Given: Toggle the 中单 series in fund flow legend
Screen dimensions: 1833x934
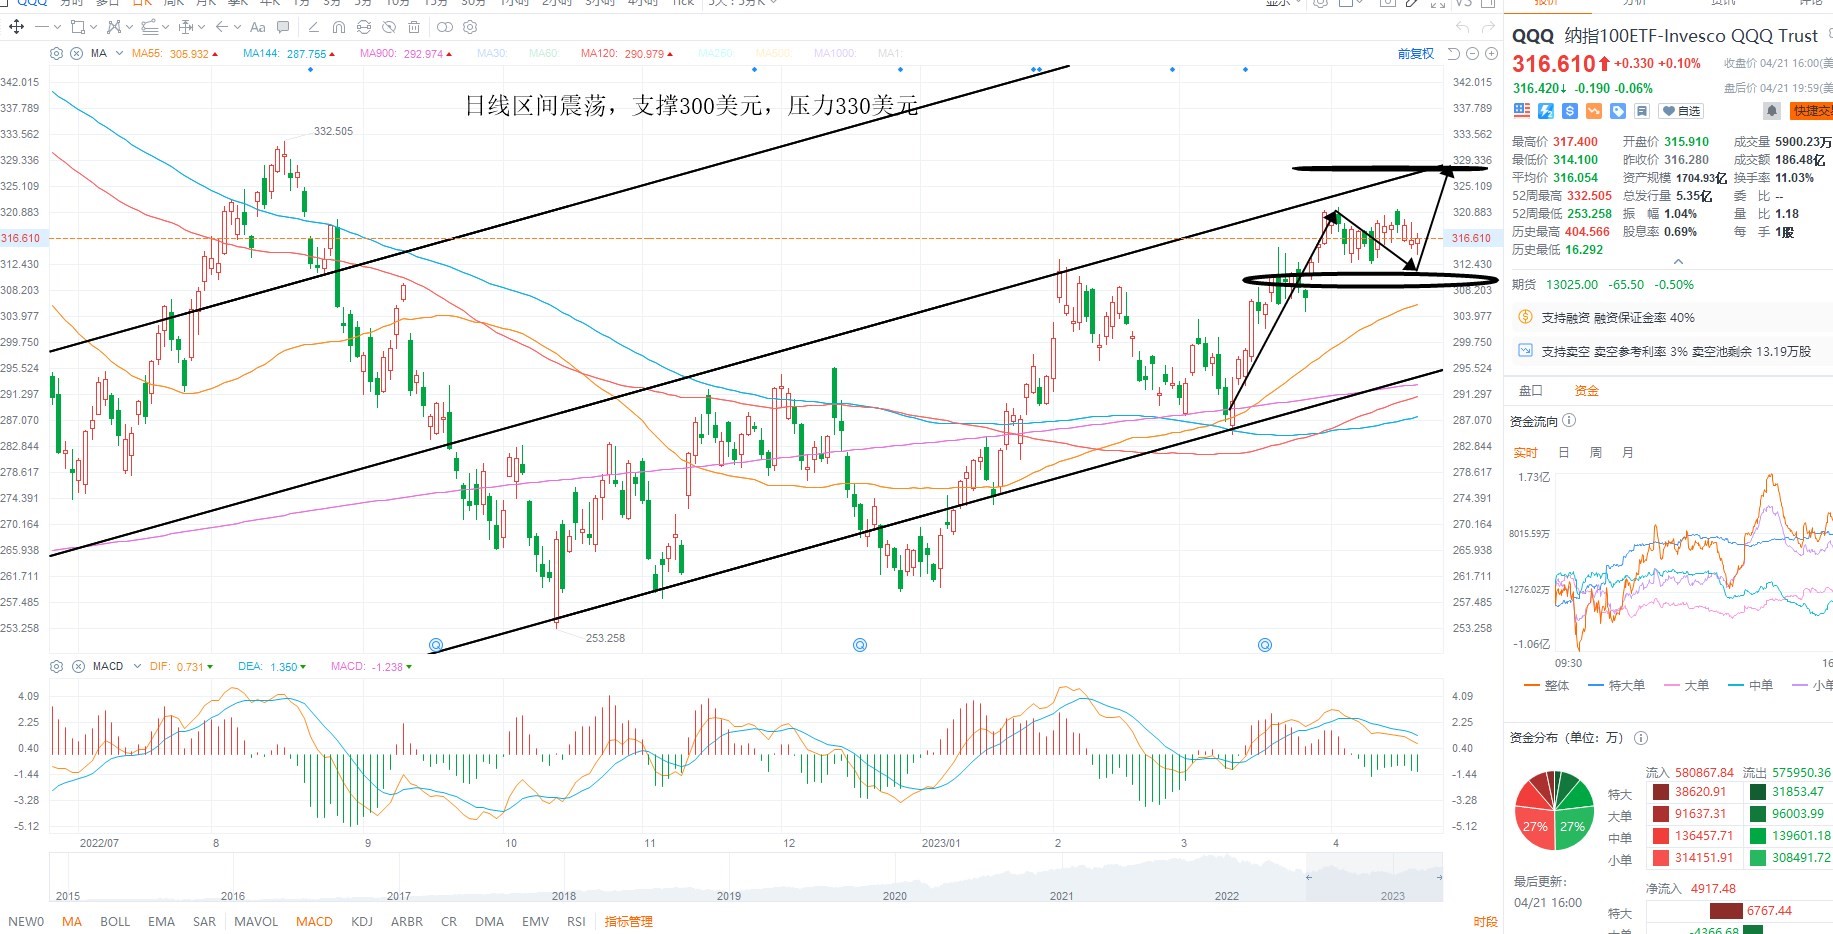Looking at the screenshot, I should 1750,686.
